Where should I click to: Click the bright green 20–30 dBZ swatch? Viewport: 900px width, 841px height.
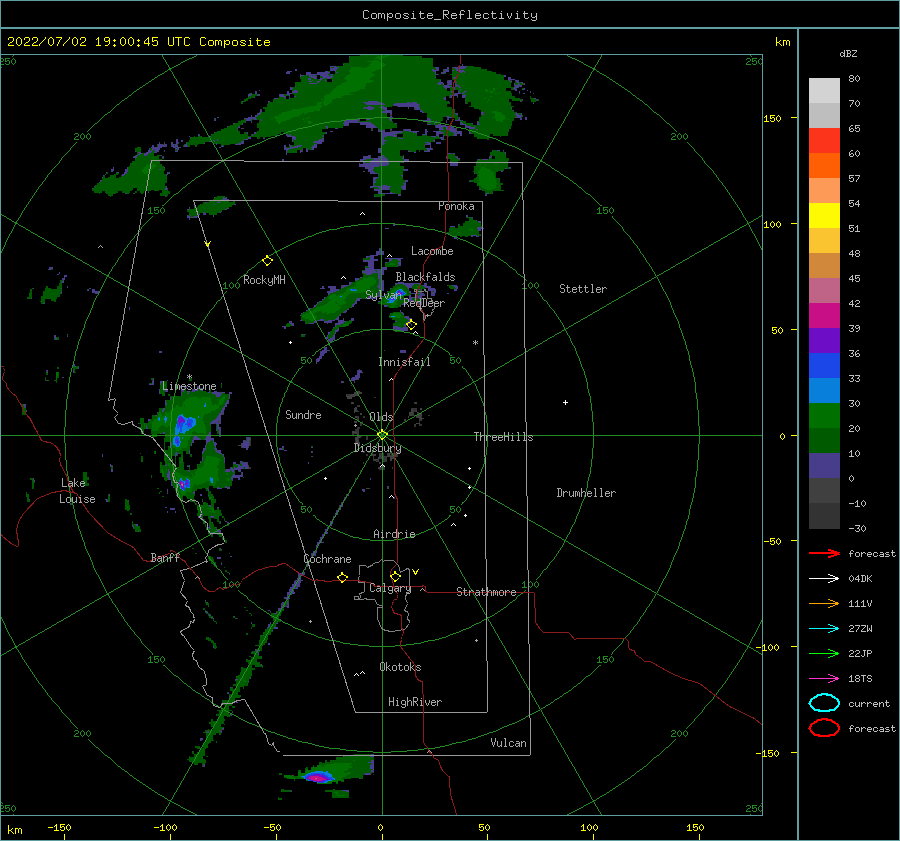(x=824, y=416)
